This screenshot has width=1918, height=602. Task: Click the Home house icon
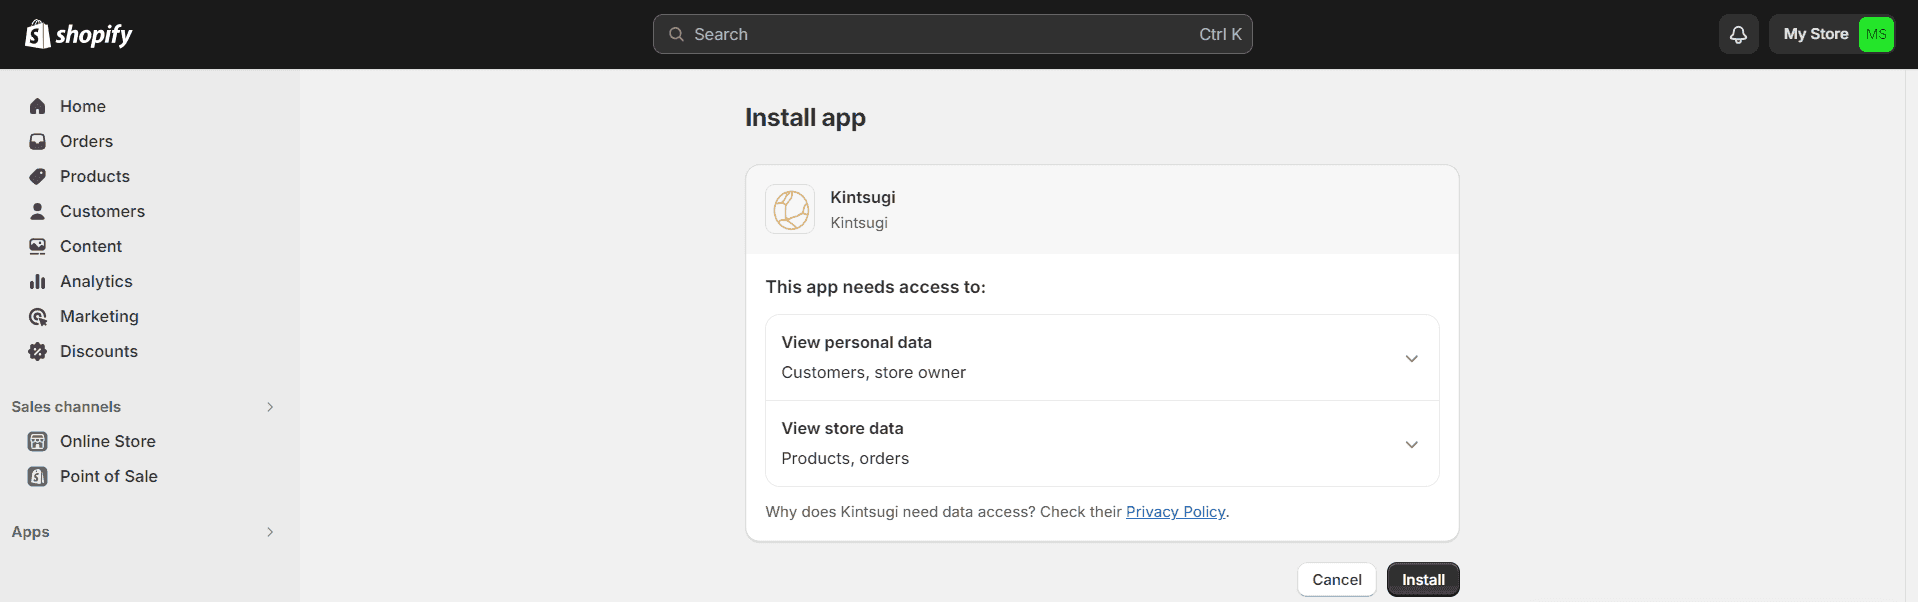[38, 106]
